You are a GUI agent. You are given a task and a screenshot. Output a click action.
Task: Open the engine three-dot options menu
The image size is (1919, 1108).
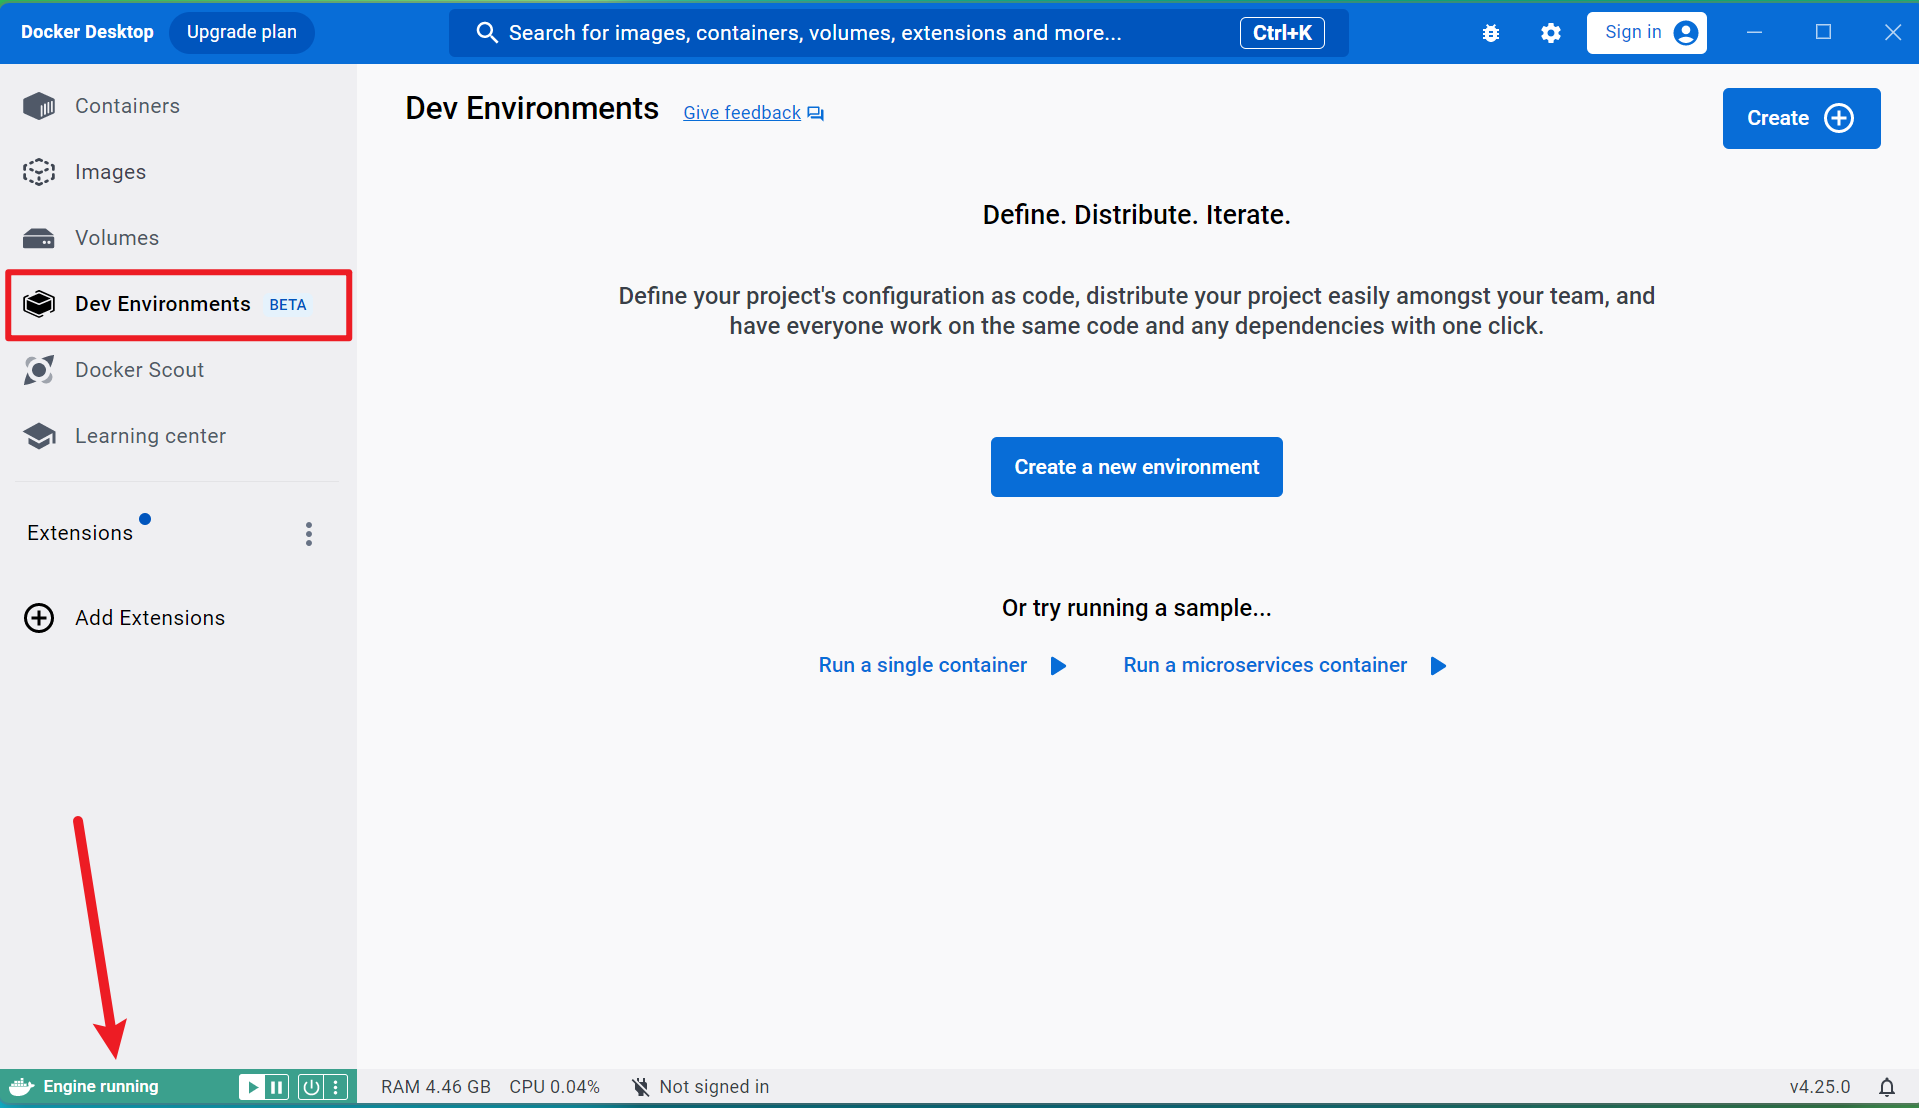pos(336,1087)
